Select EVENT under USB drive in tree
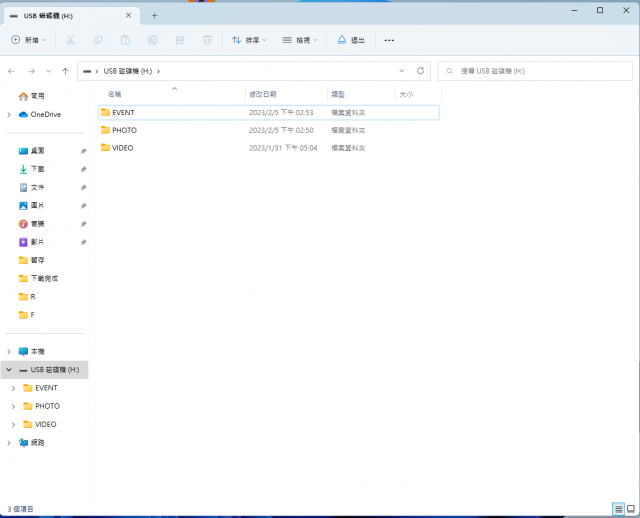 (40, 388)
